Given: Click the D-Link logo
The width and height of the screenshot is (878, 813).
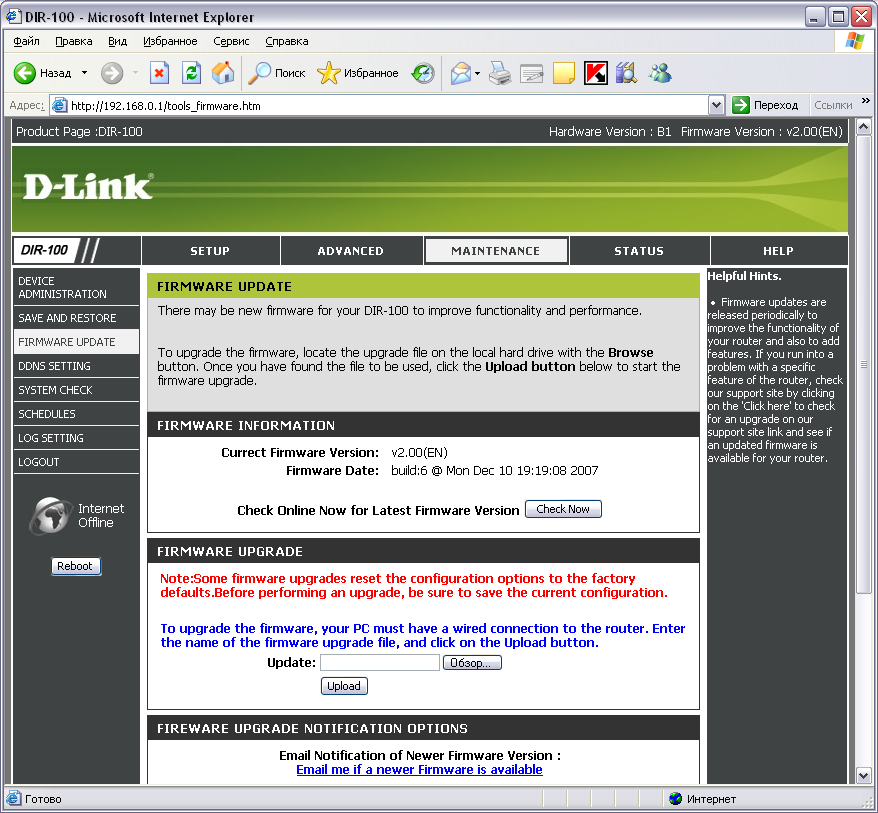Looking at the screenshot, I should click(88, 186).
